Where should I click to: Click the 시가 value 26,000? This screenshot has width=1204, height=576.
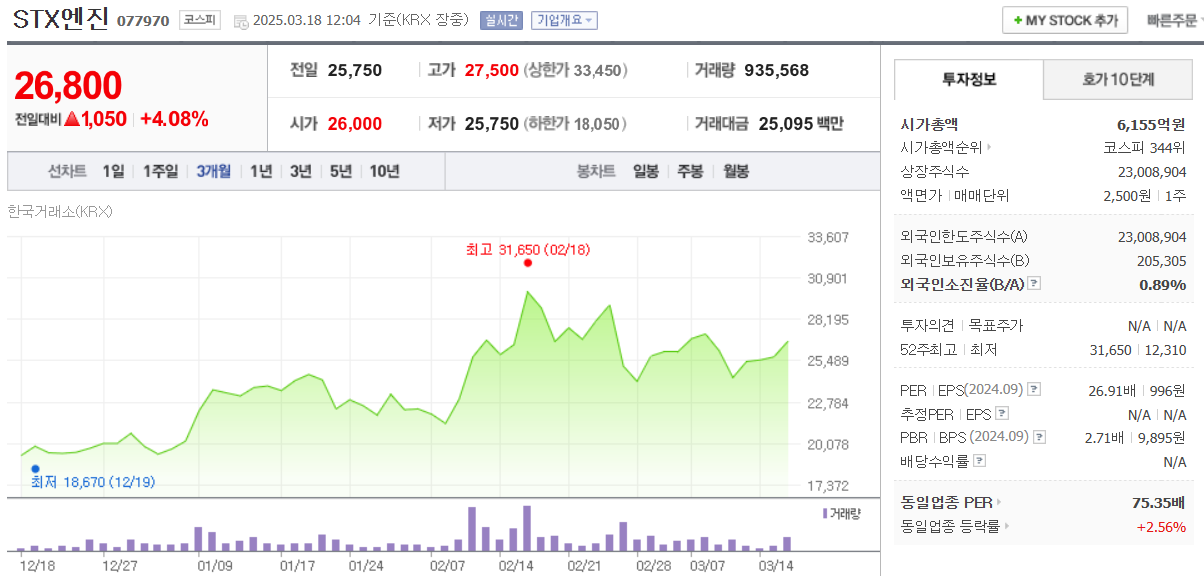354,124
